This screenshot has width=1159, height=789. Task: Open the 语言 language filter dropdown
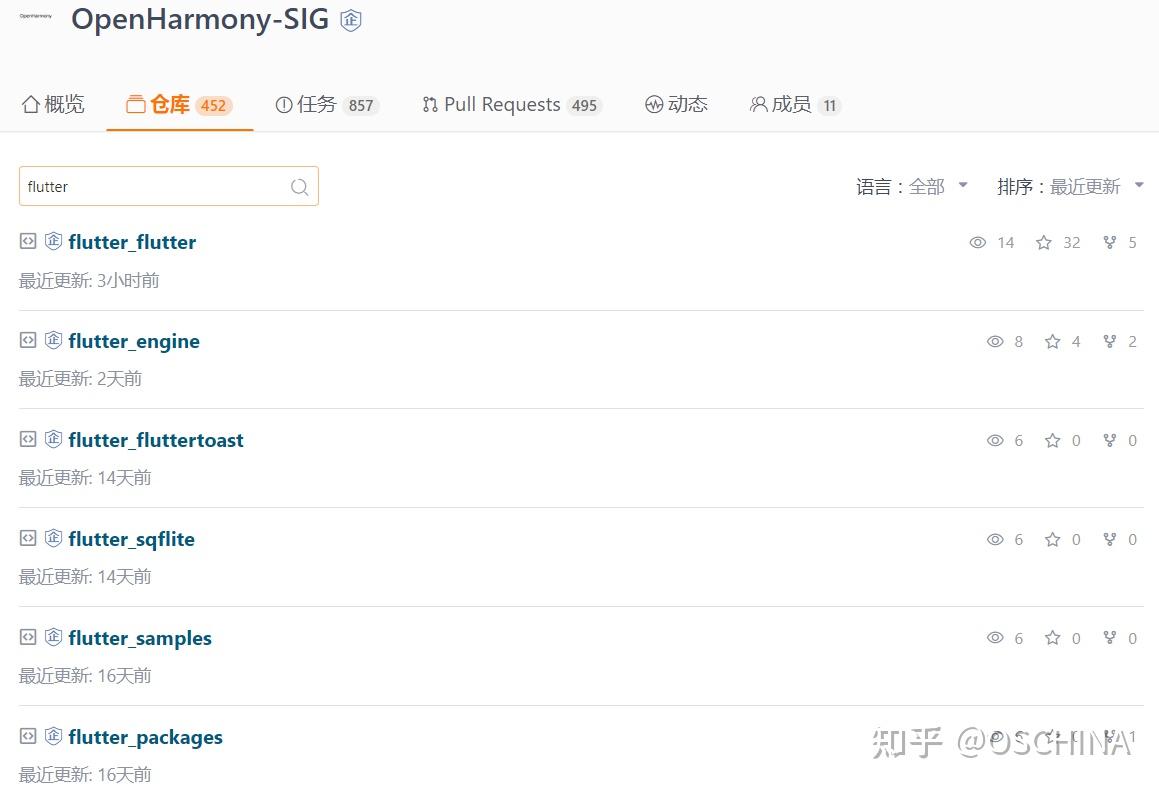(911, 186)
